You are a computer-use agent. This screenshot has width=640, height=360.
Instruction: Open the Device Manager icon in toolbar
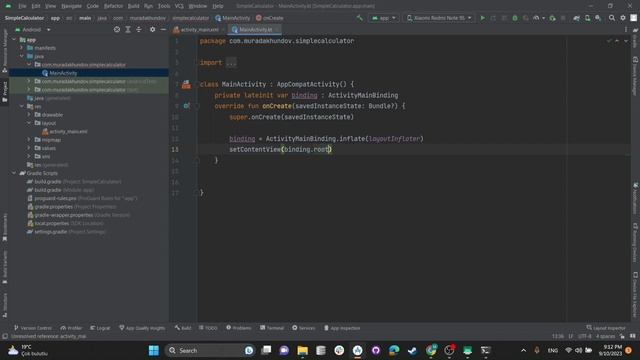coord(587,18)
